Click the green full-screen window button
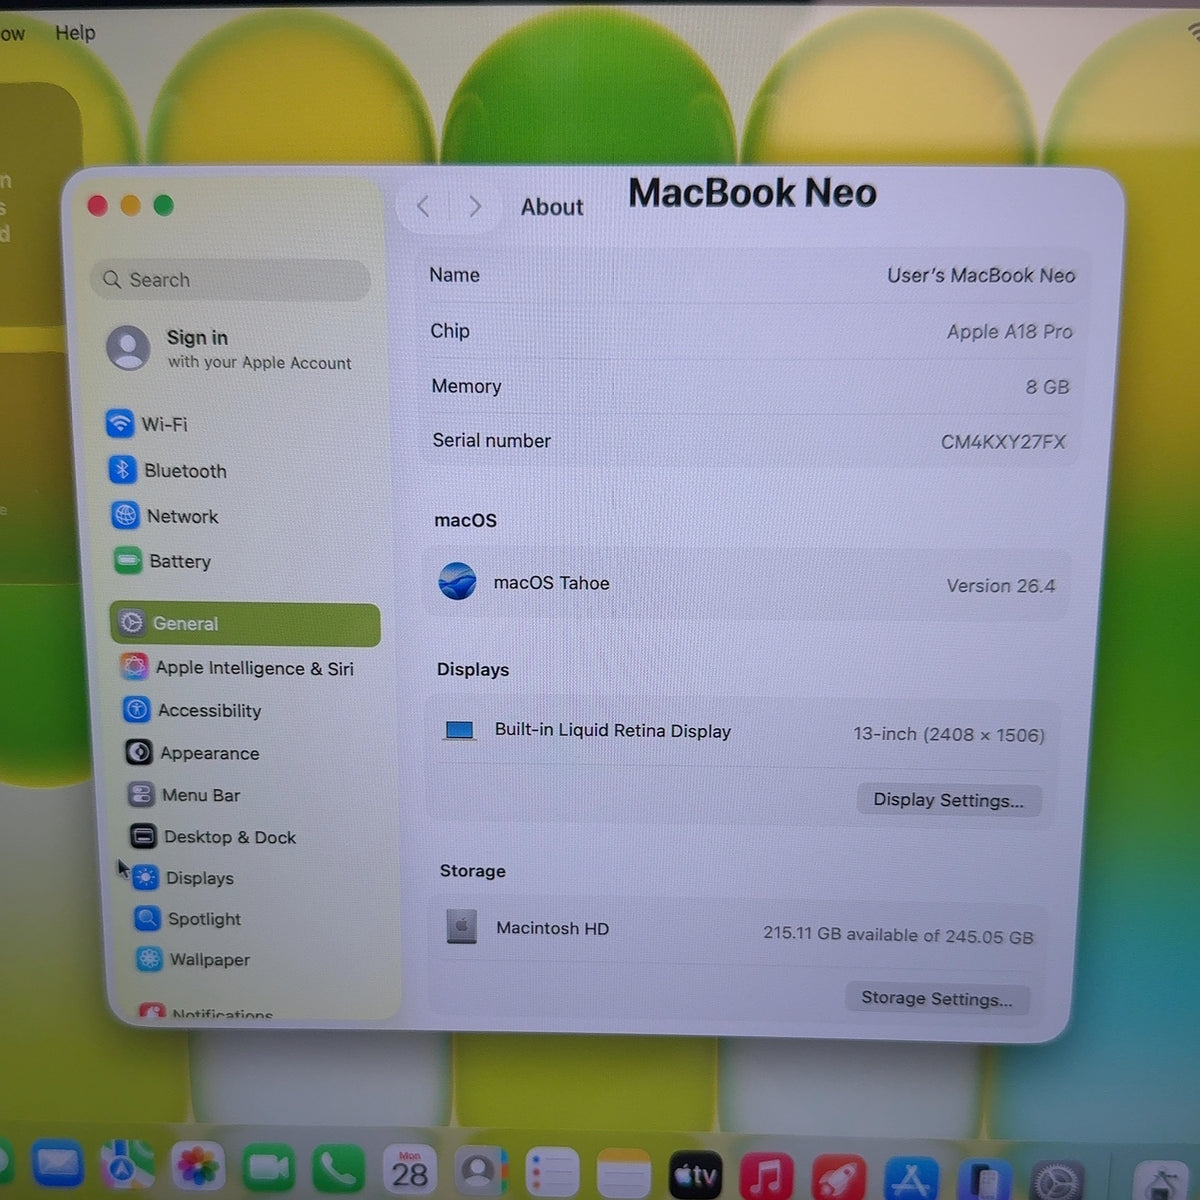The height and width of the screenshot is (1200, 1200). pos(164,206)
